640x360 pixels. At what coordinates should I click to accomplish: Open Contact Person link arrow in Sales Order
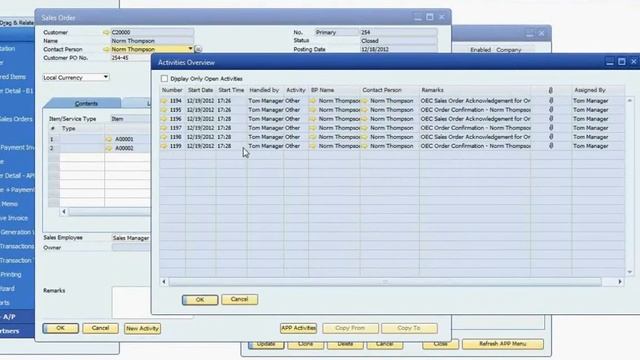pyautogui.click(x=106, y=49)
